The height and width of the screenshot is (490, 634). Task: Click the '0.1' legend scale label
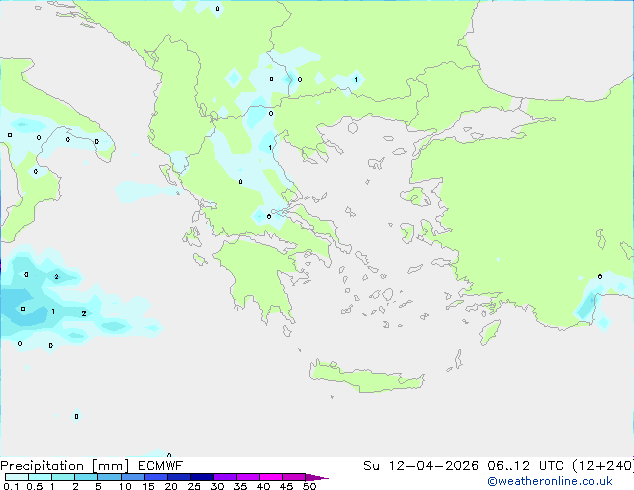click(x=11, y=486)
